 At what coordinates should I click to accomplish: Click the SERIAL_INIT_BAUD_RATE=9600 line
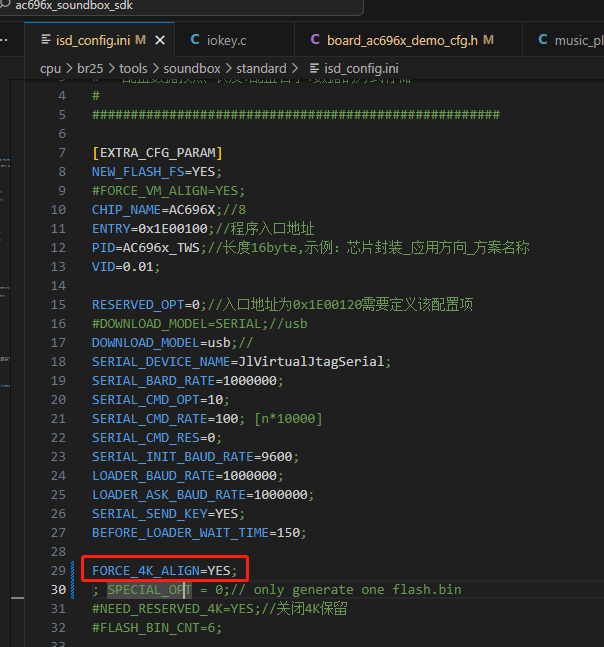pyautogui.click(x=195, y=456)
